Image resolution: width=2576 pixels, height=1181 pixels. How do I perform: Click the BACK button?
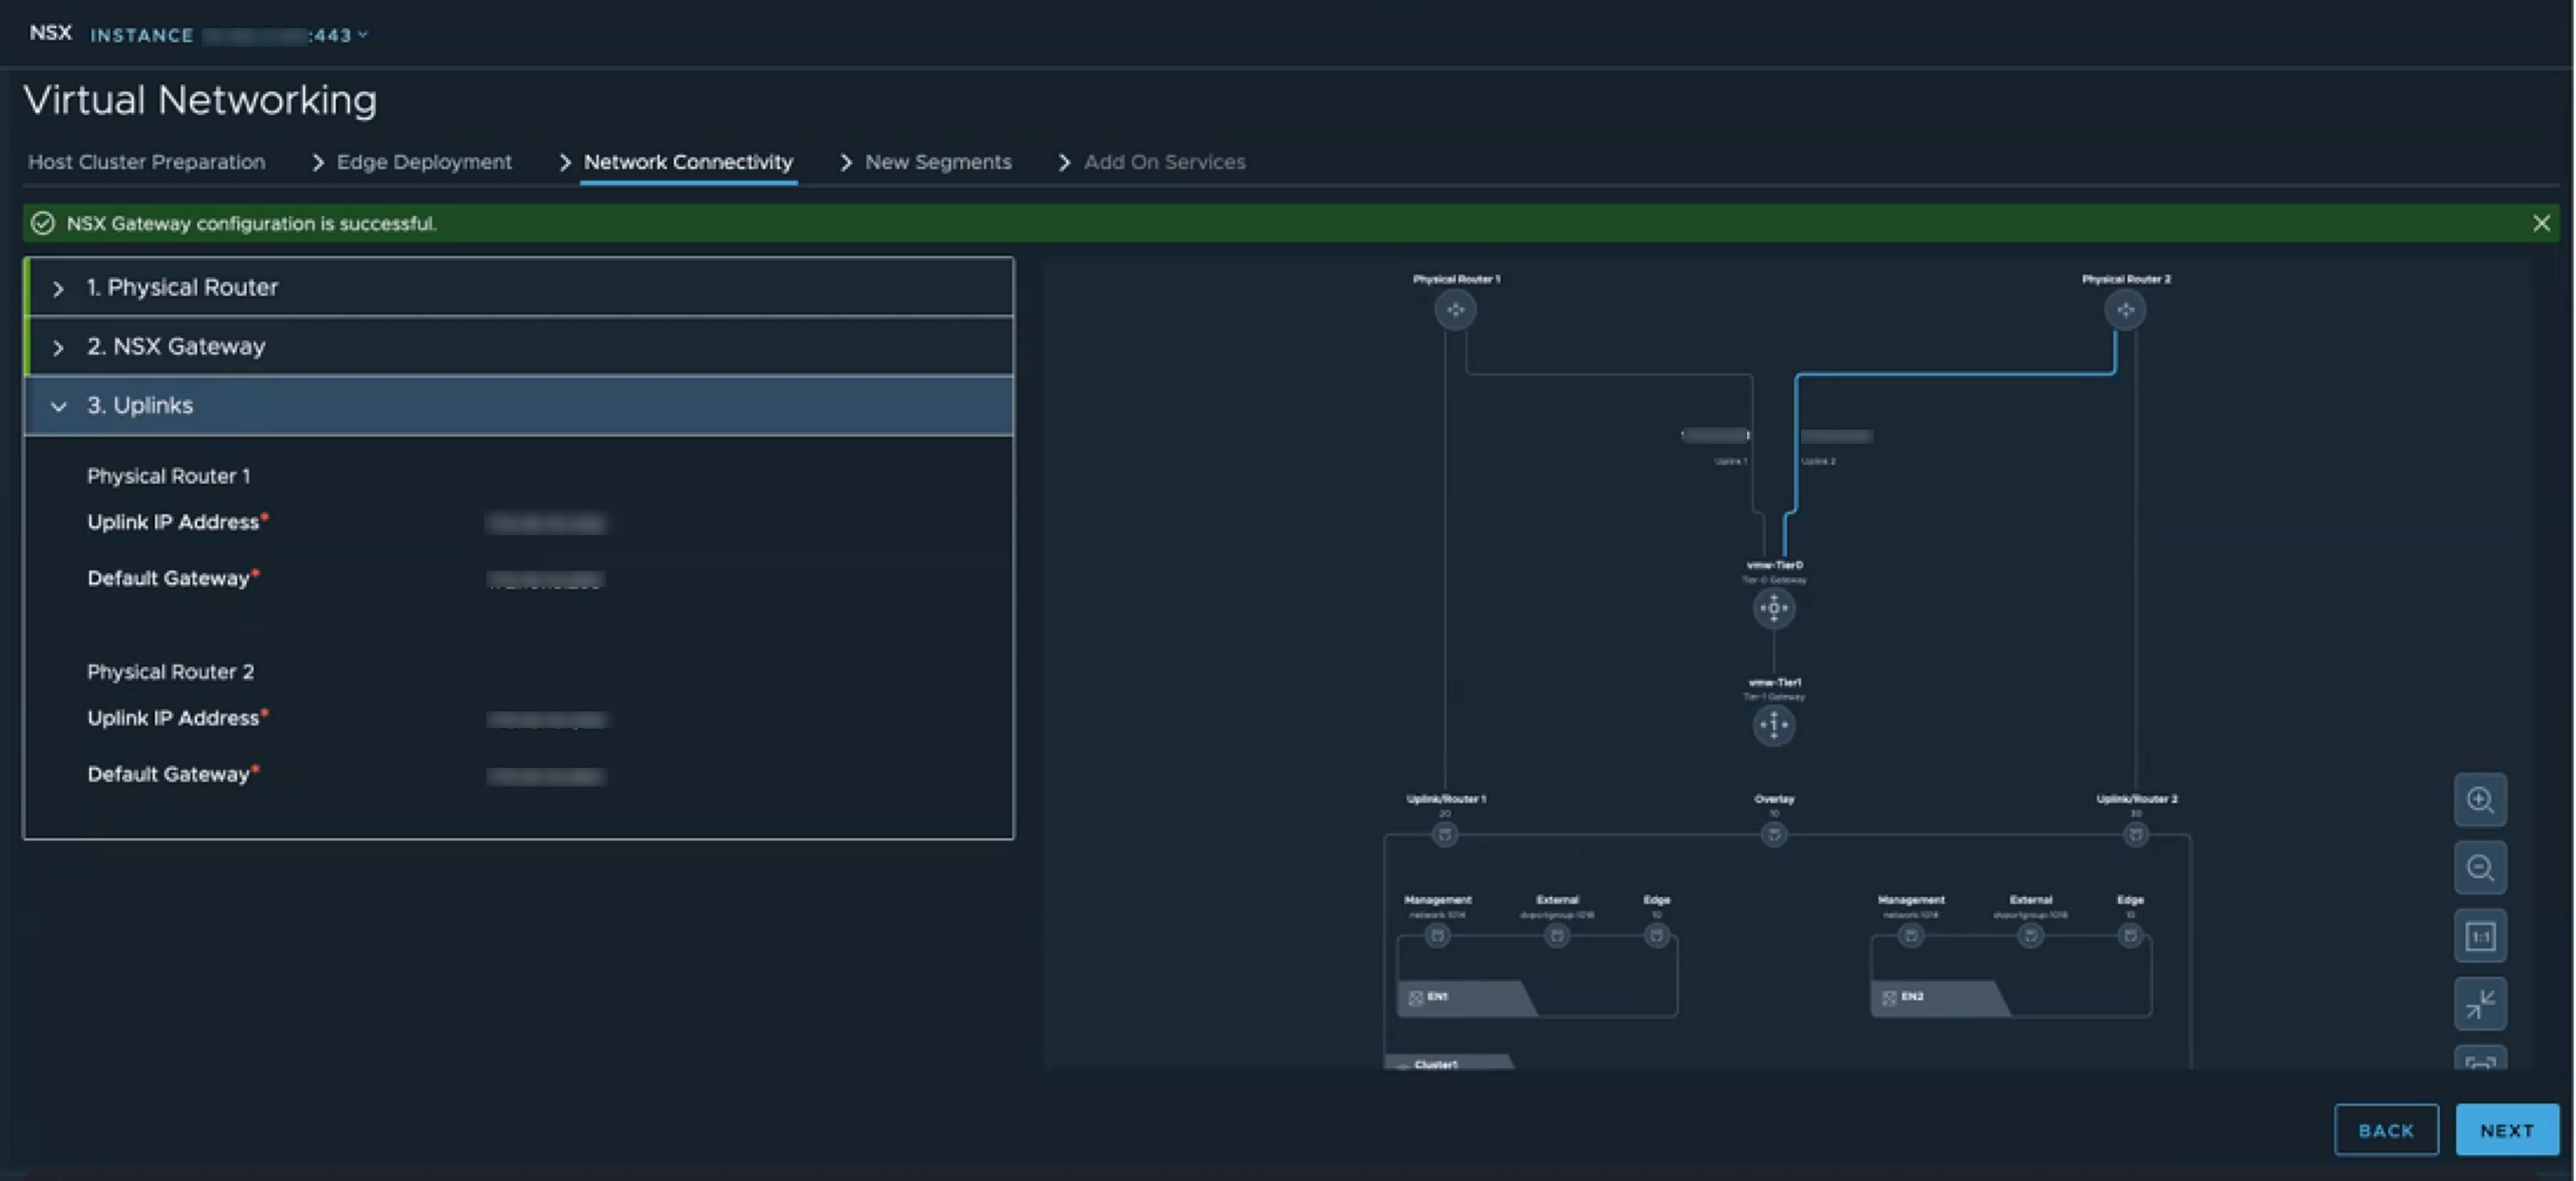click(2386, 1130)
